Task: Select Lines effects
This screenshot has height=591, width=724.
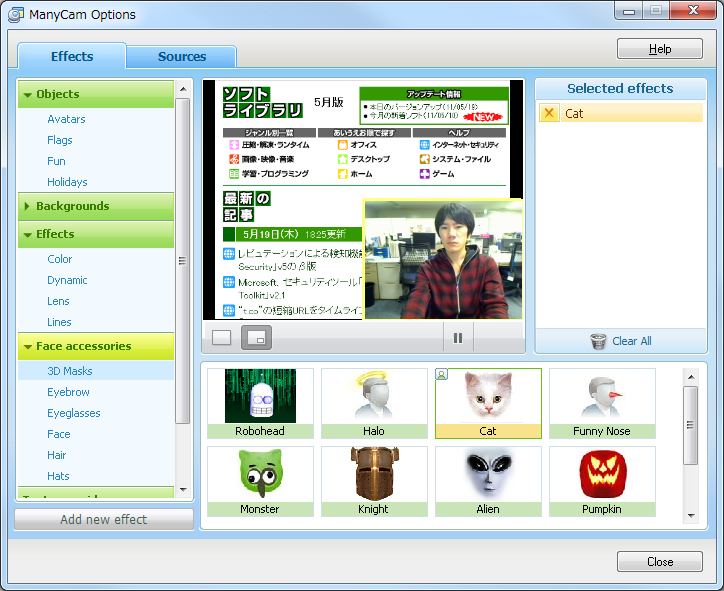Action: [59, 322]
